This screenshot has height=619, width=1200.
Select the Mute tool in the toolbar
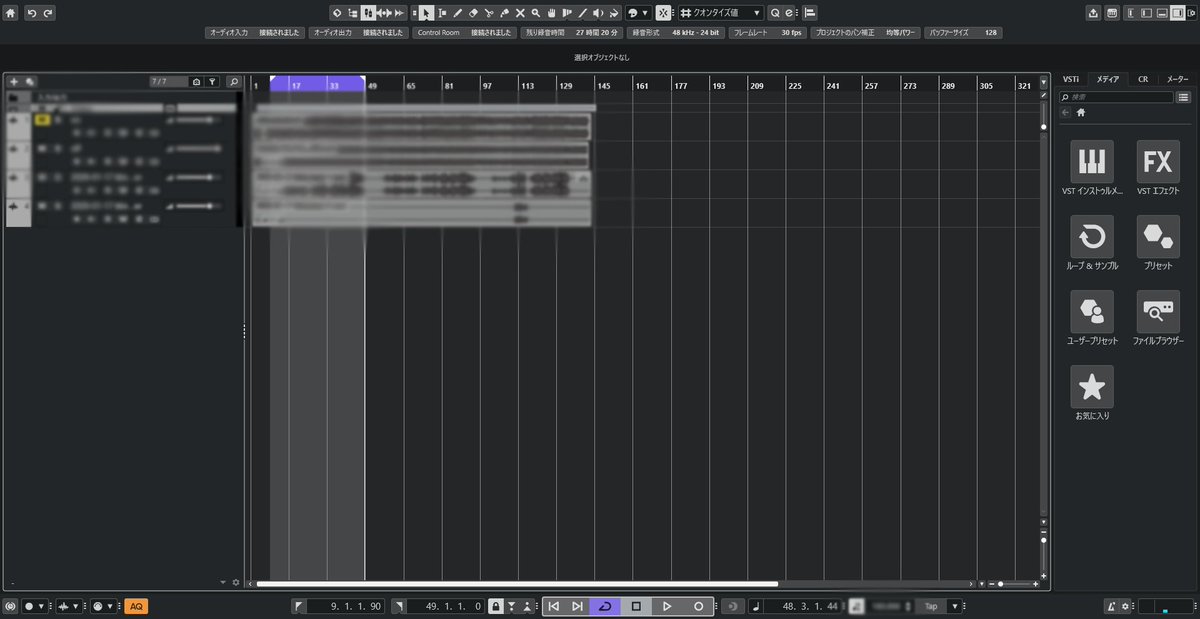click(519, 13)
